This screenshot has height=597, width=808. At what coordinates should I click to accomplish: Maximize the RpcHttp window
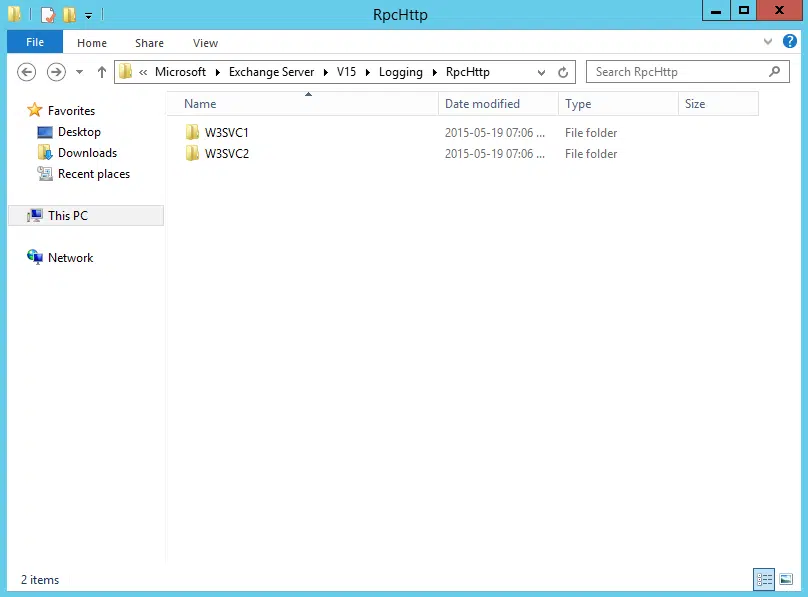point(744,10)
